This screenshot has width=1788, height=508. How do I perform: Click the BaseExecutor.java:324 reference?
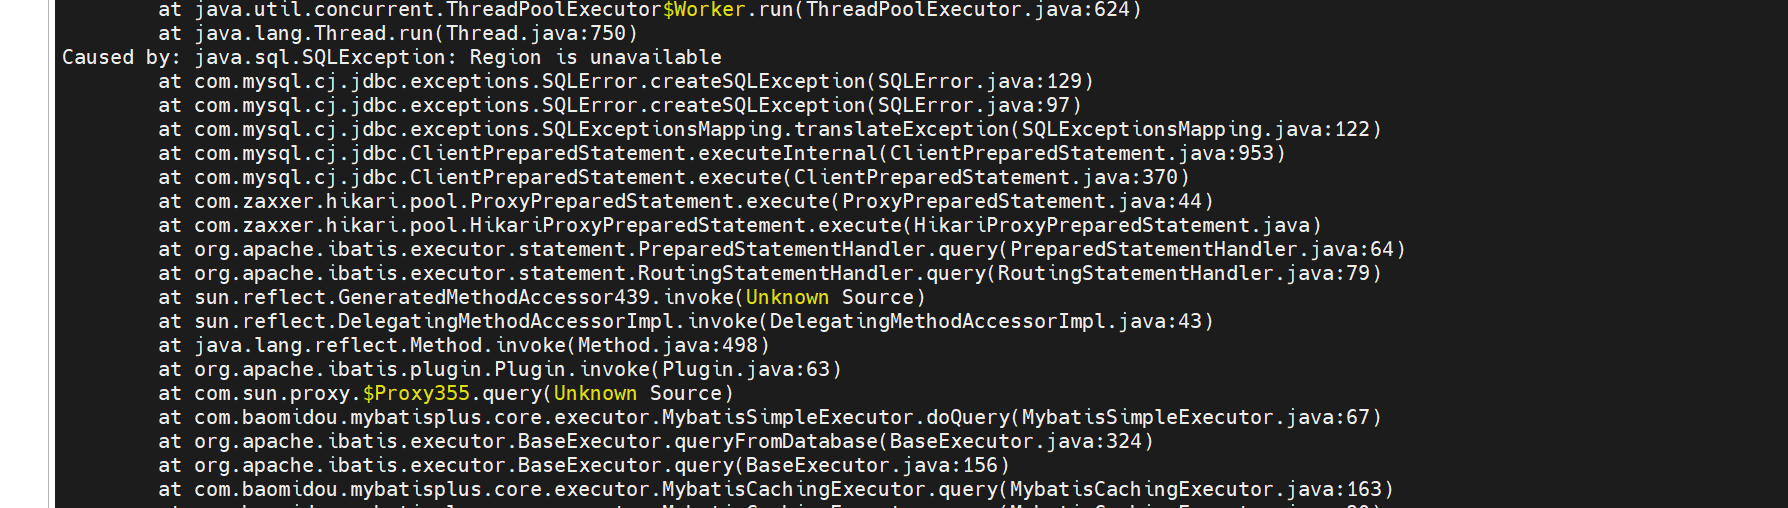click(x=1015, y=441)
